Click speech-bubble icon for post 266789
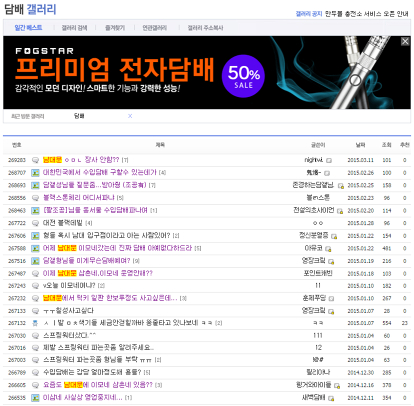 (35, 373)
